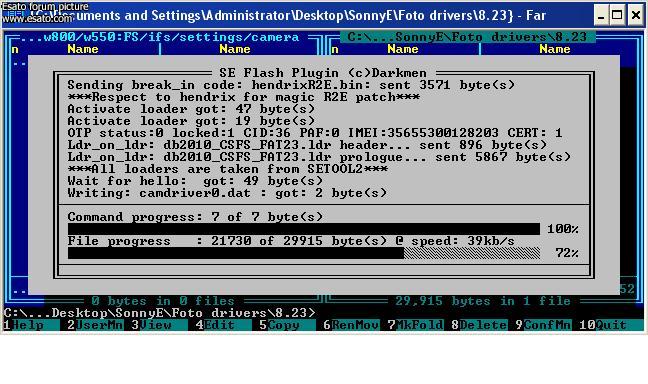Click the 100% percentage value
648x384 pixels.
click(563, 229)
